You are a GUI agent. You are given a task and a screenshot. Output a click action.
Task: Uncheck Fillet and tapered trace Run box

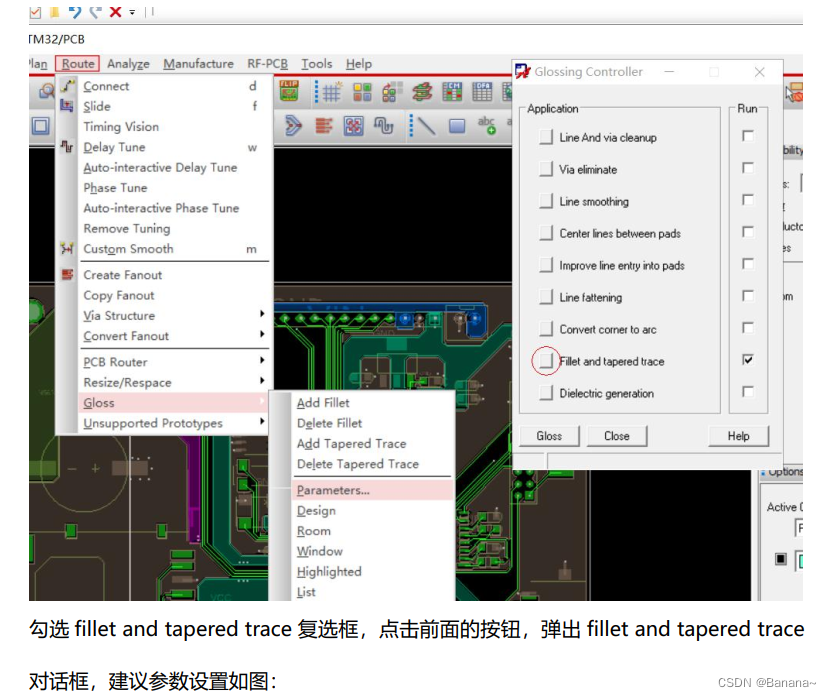749,359
